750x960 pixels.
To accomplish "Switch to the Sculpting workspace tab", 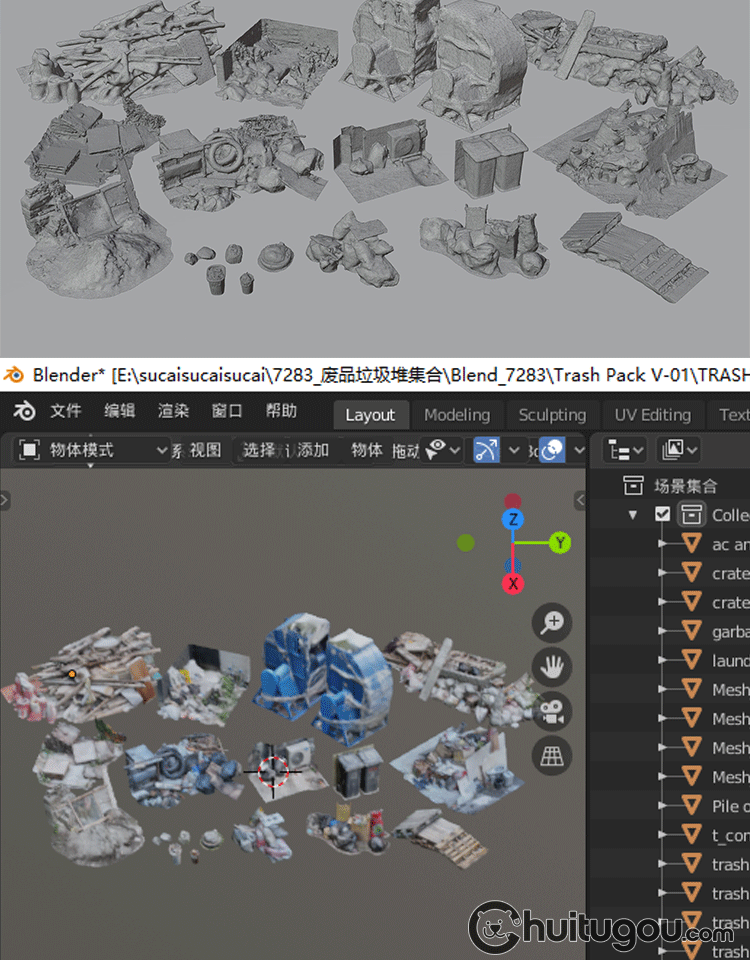I will pos(552,415).
